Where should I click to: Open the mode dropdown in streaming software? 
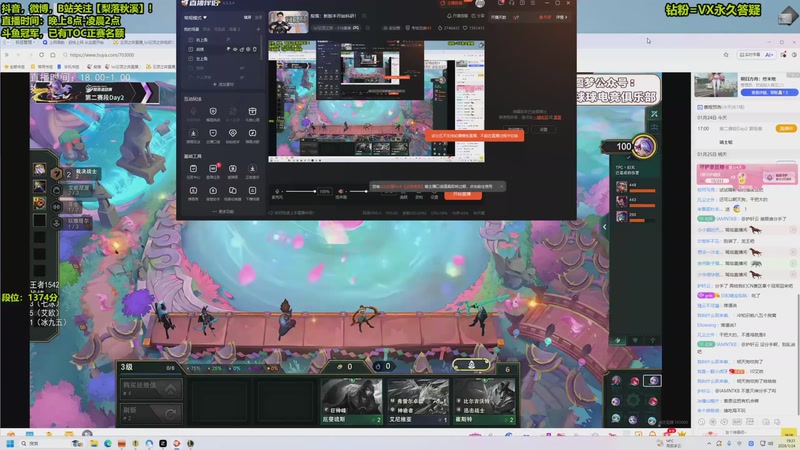click(x=195, y=17)
